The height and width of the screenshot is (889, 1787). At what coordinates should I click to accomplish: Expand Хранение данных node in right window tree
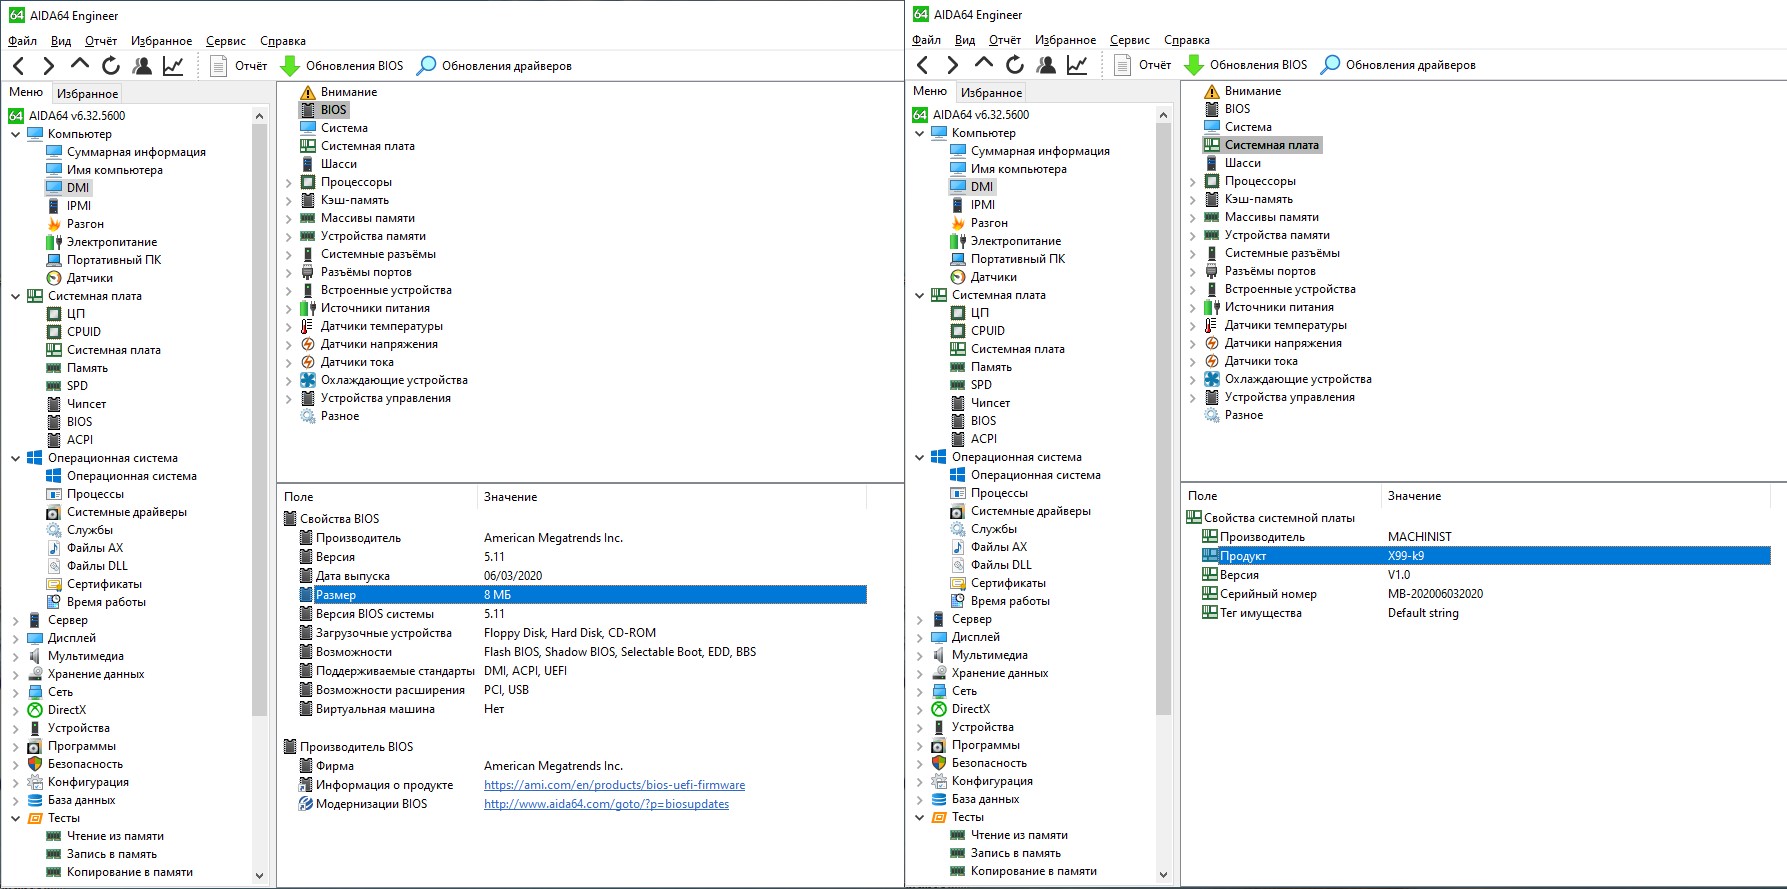tap(919, 673)
